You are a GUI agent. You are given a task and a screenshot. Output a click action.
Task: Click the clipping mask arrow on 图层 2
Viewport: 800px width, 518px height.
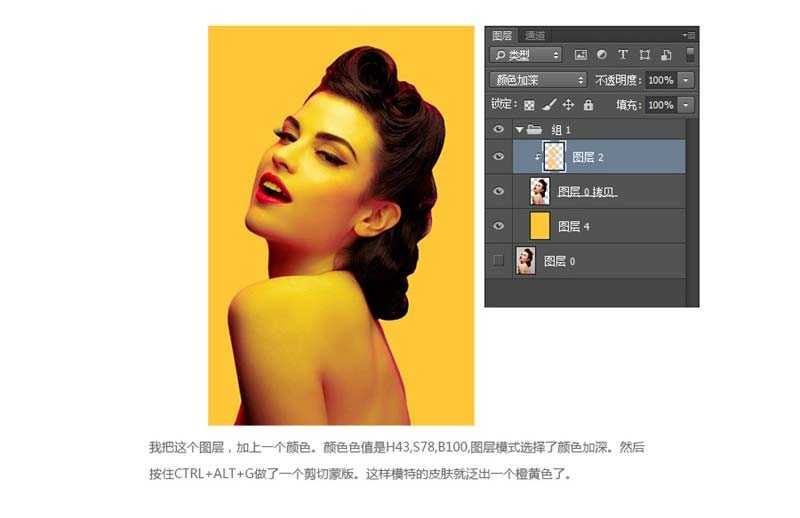(x=537, y=157)
